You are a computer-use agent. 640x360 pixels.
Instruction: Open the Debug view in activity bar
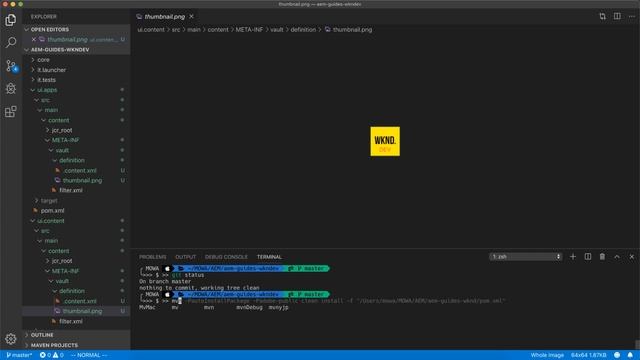pyautogui.click(x=11, y=88)
